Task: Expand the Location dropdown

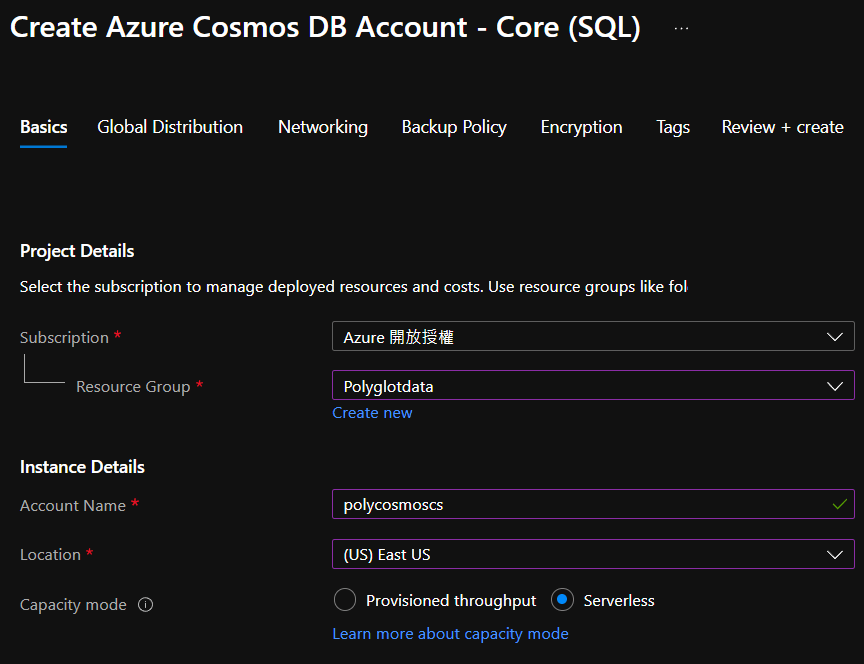Action: 592,554
